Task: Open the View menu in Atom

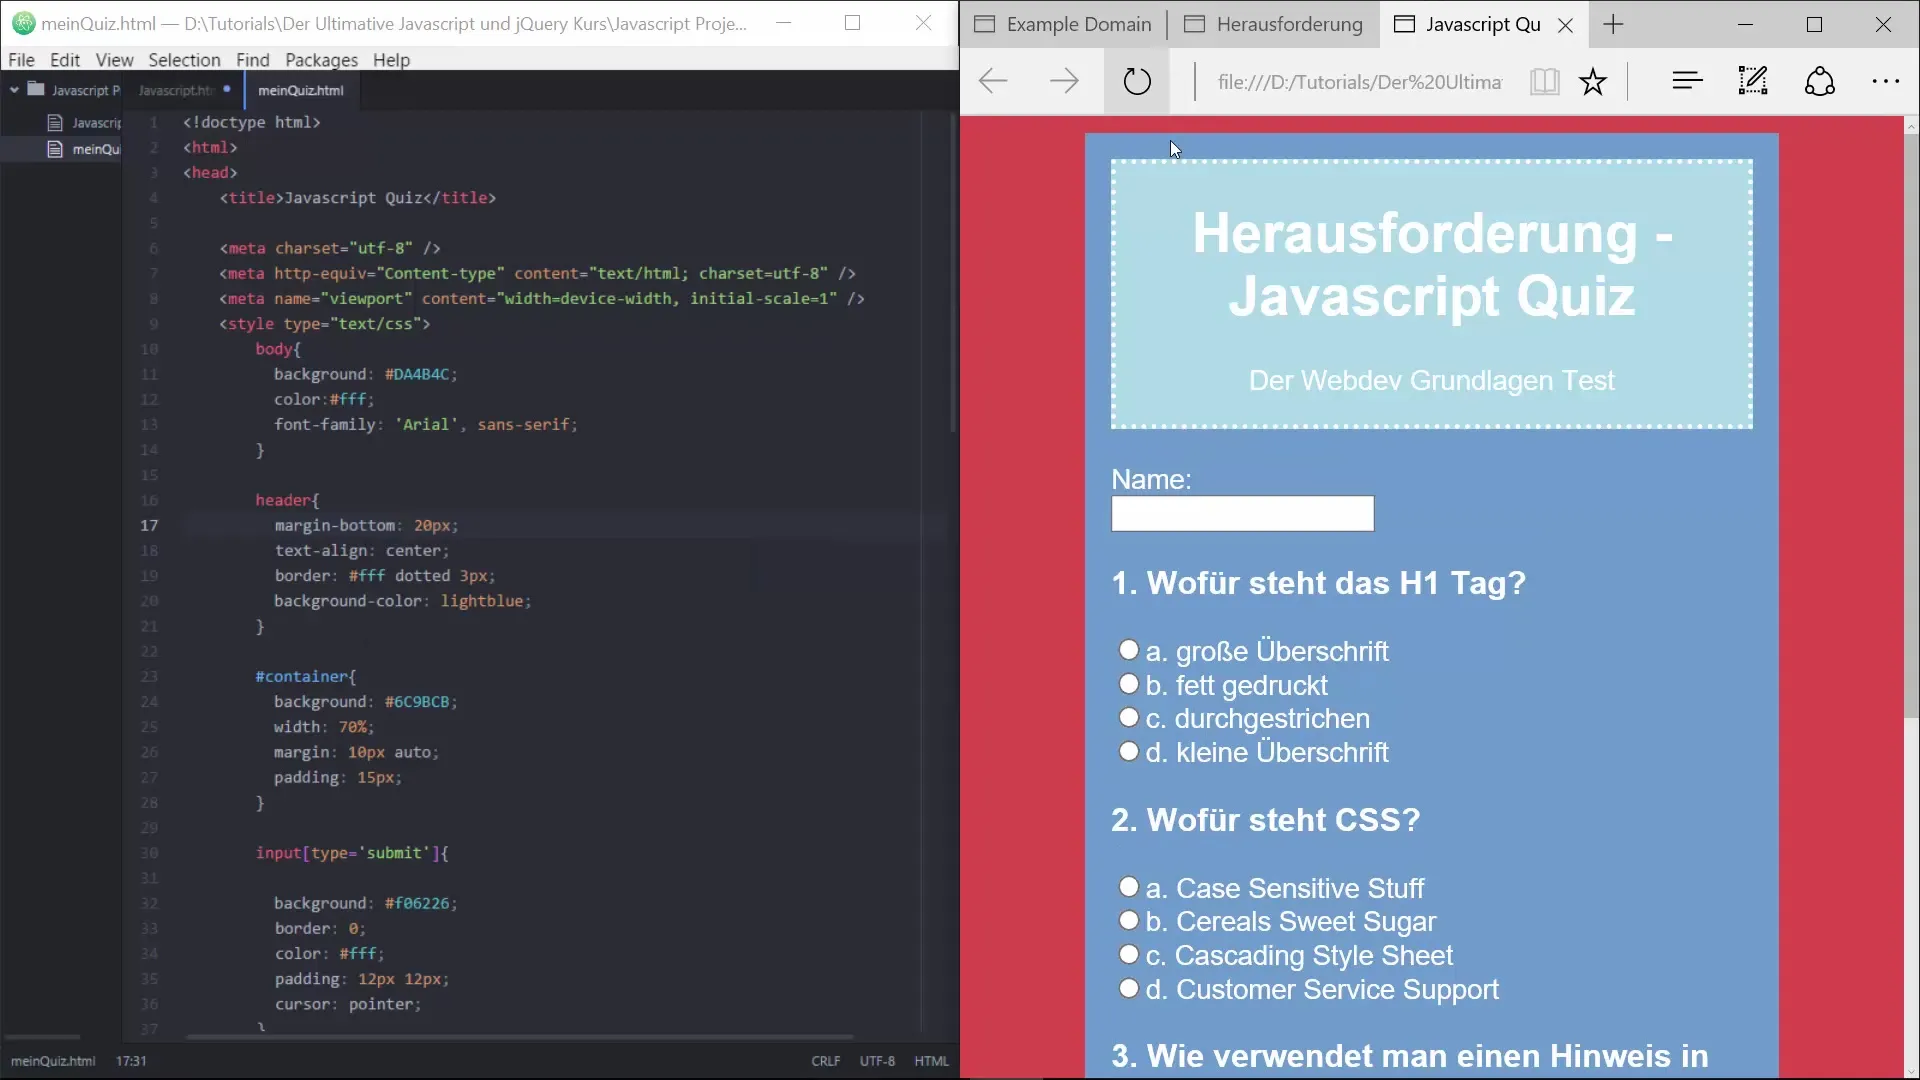Action: tap(114, 60)
